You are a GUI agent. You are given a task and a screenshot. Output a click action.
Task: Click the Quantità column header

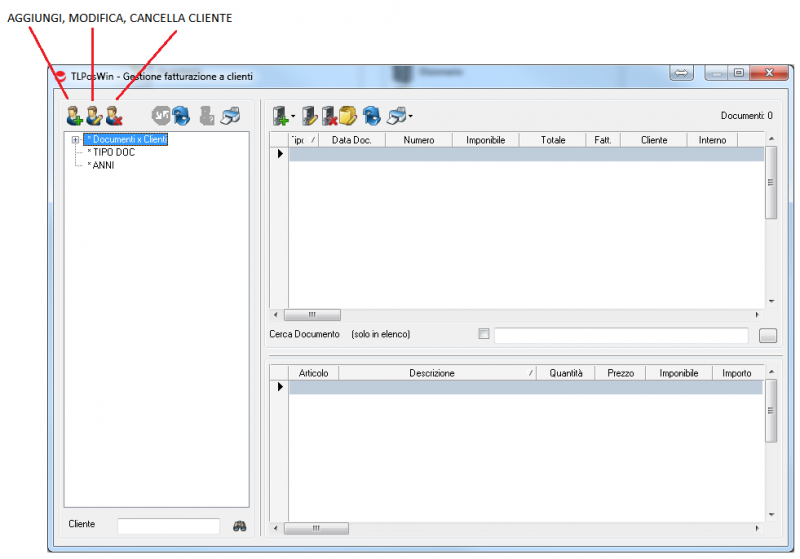tap(566, 373)
